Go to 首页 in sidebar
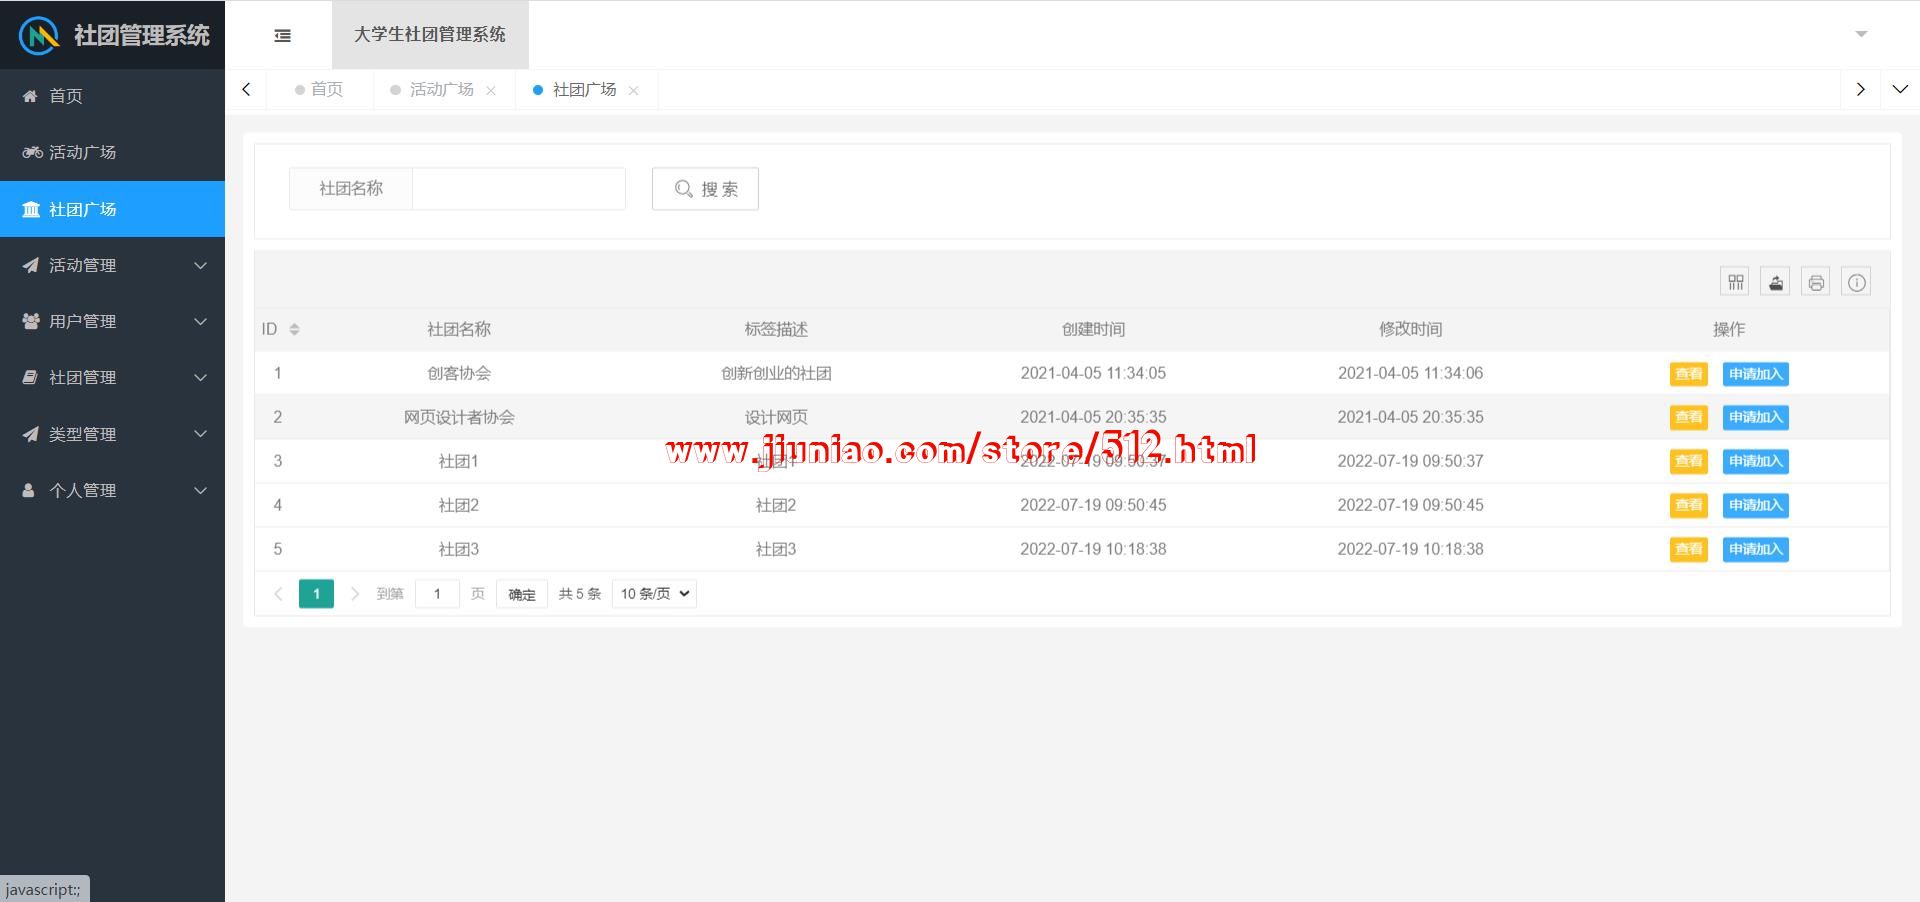The image size is (1920, 902). pyautogui.click(x=112, y=96)
